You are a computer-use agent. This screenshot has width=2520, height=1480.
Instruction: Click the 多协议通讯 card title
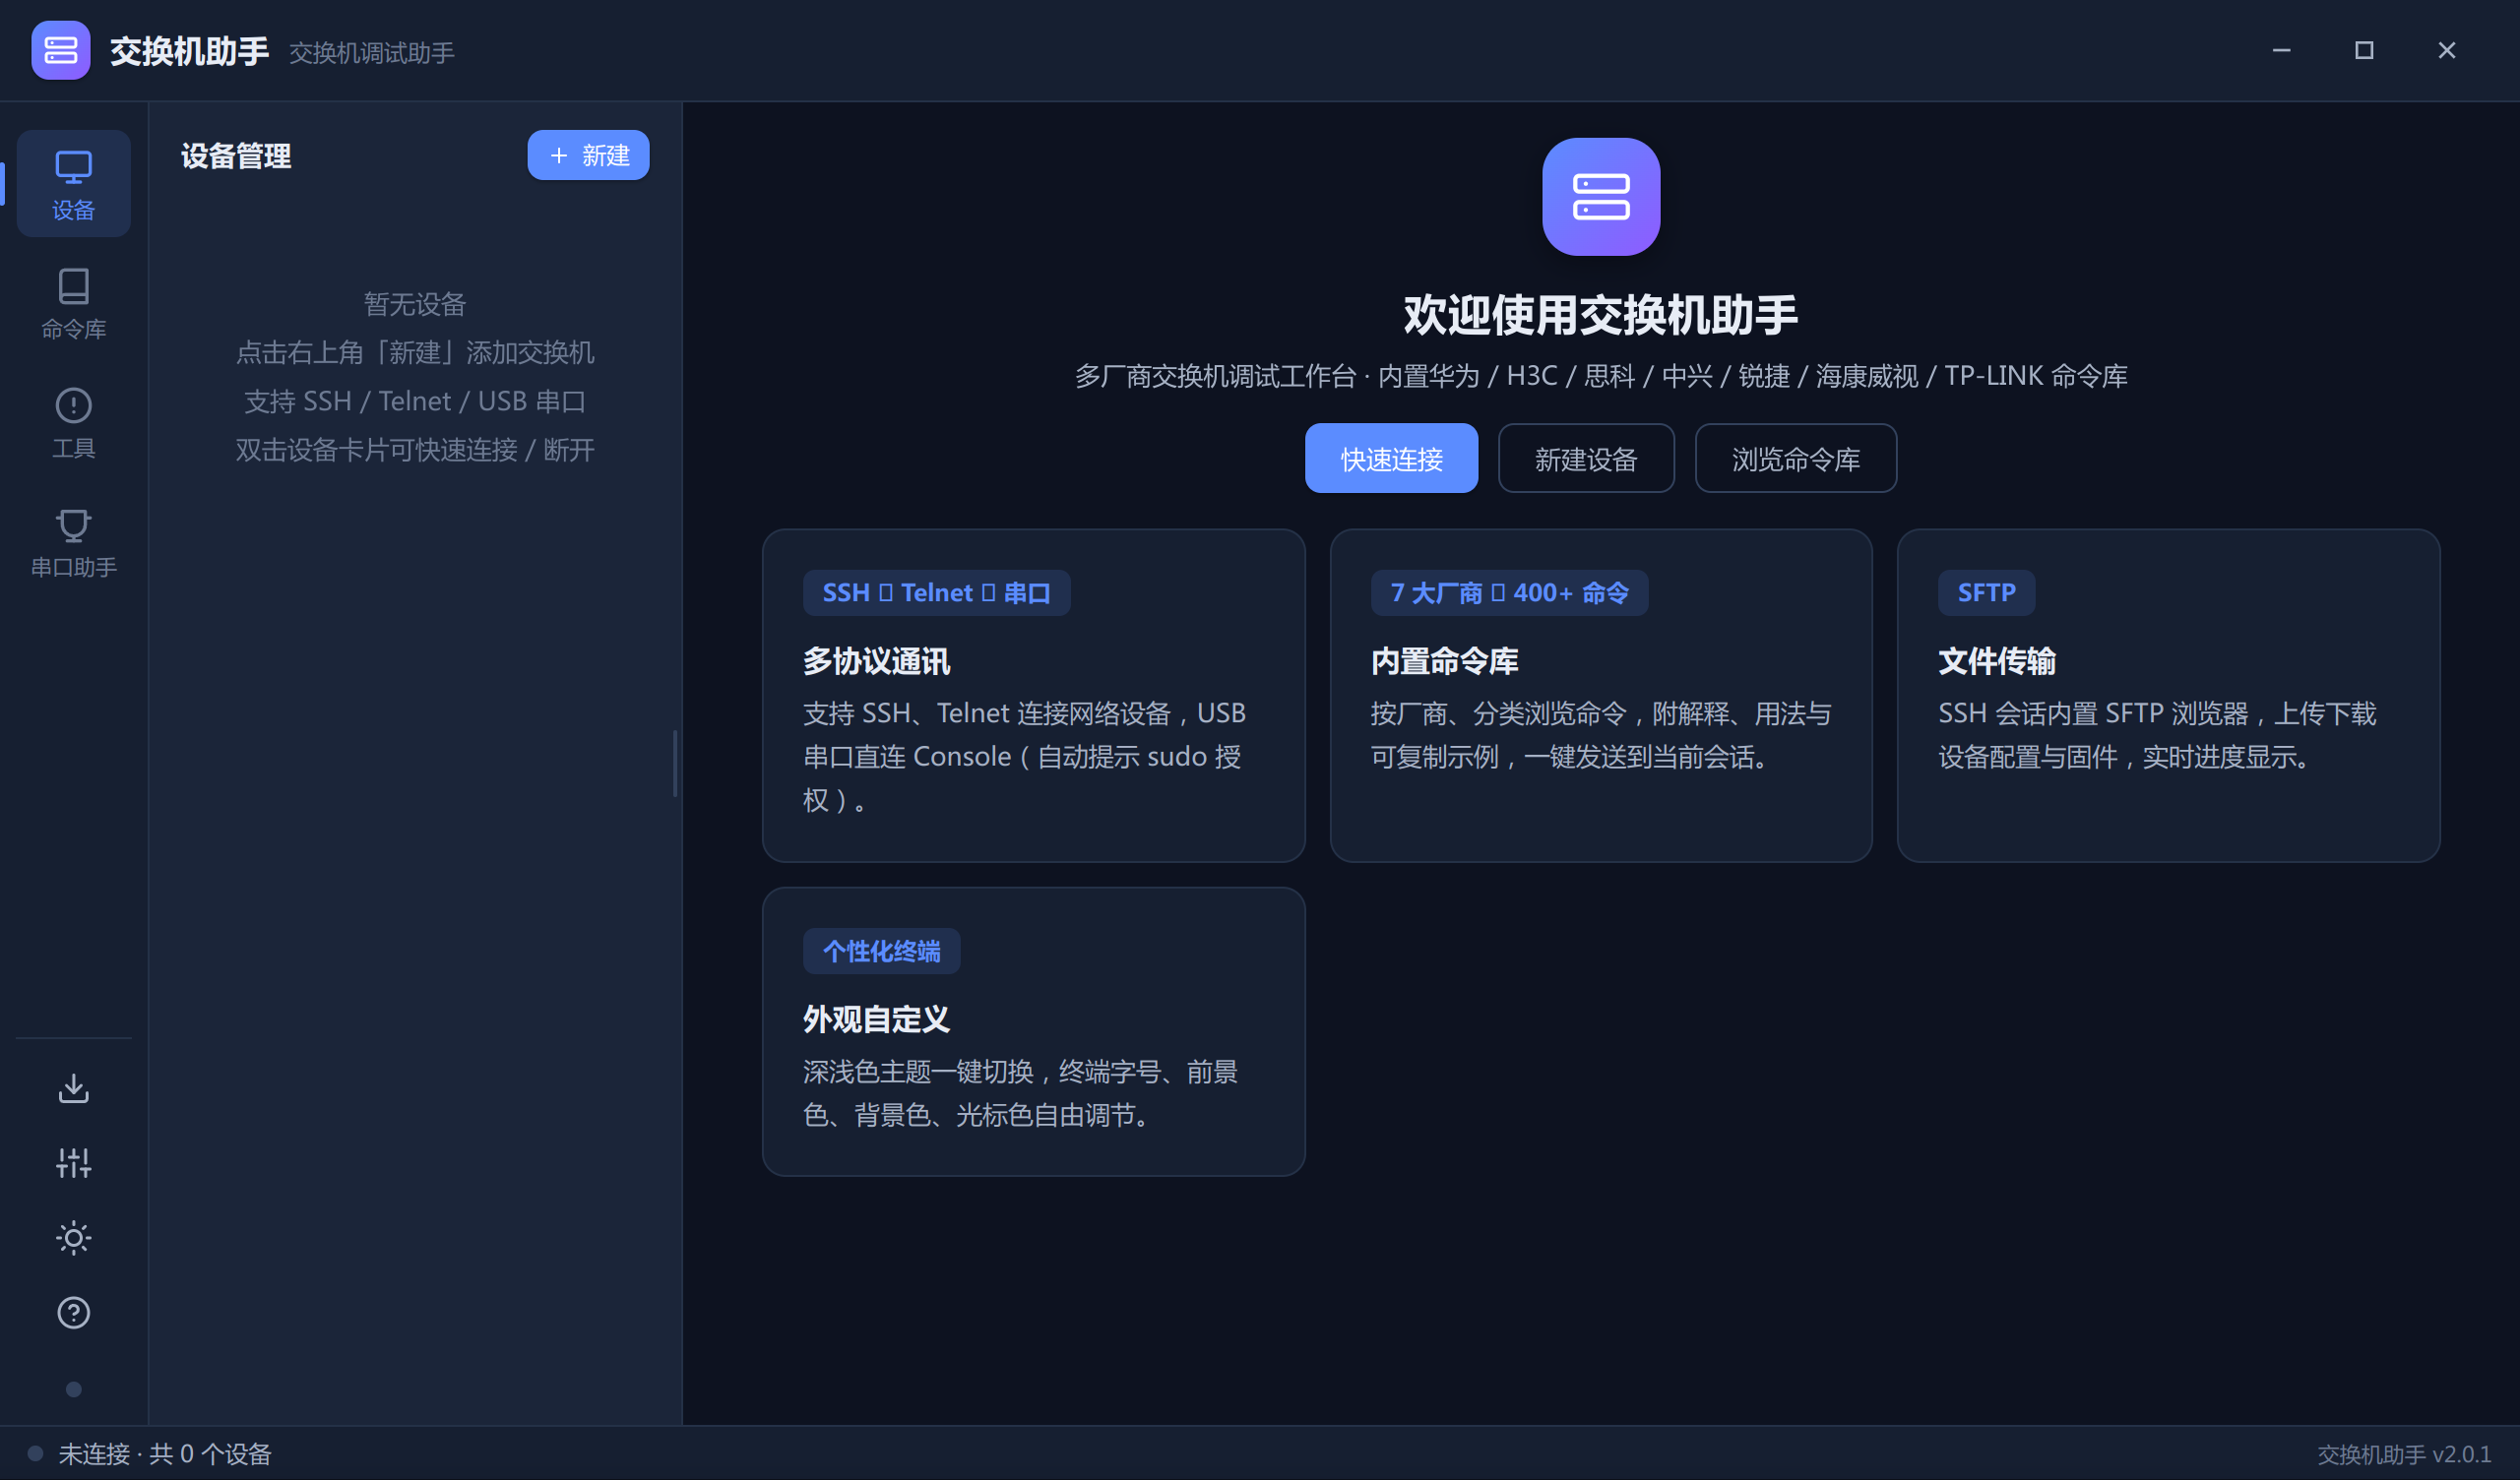coord(876,661)
